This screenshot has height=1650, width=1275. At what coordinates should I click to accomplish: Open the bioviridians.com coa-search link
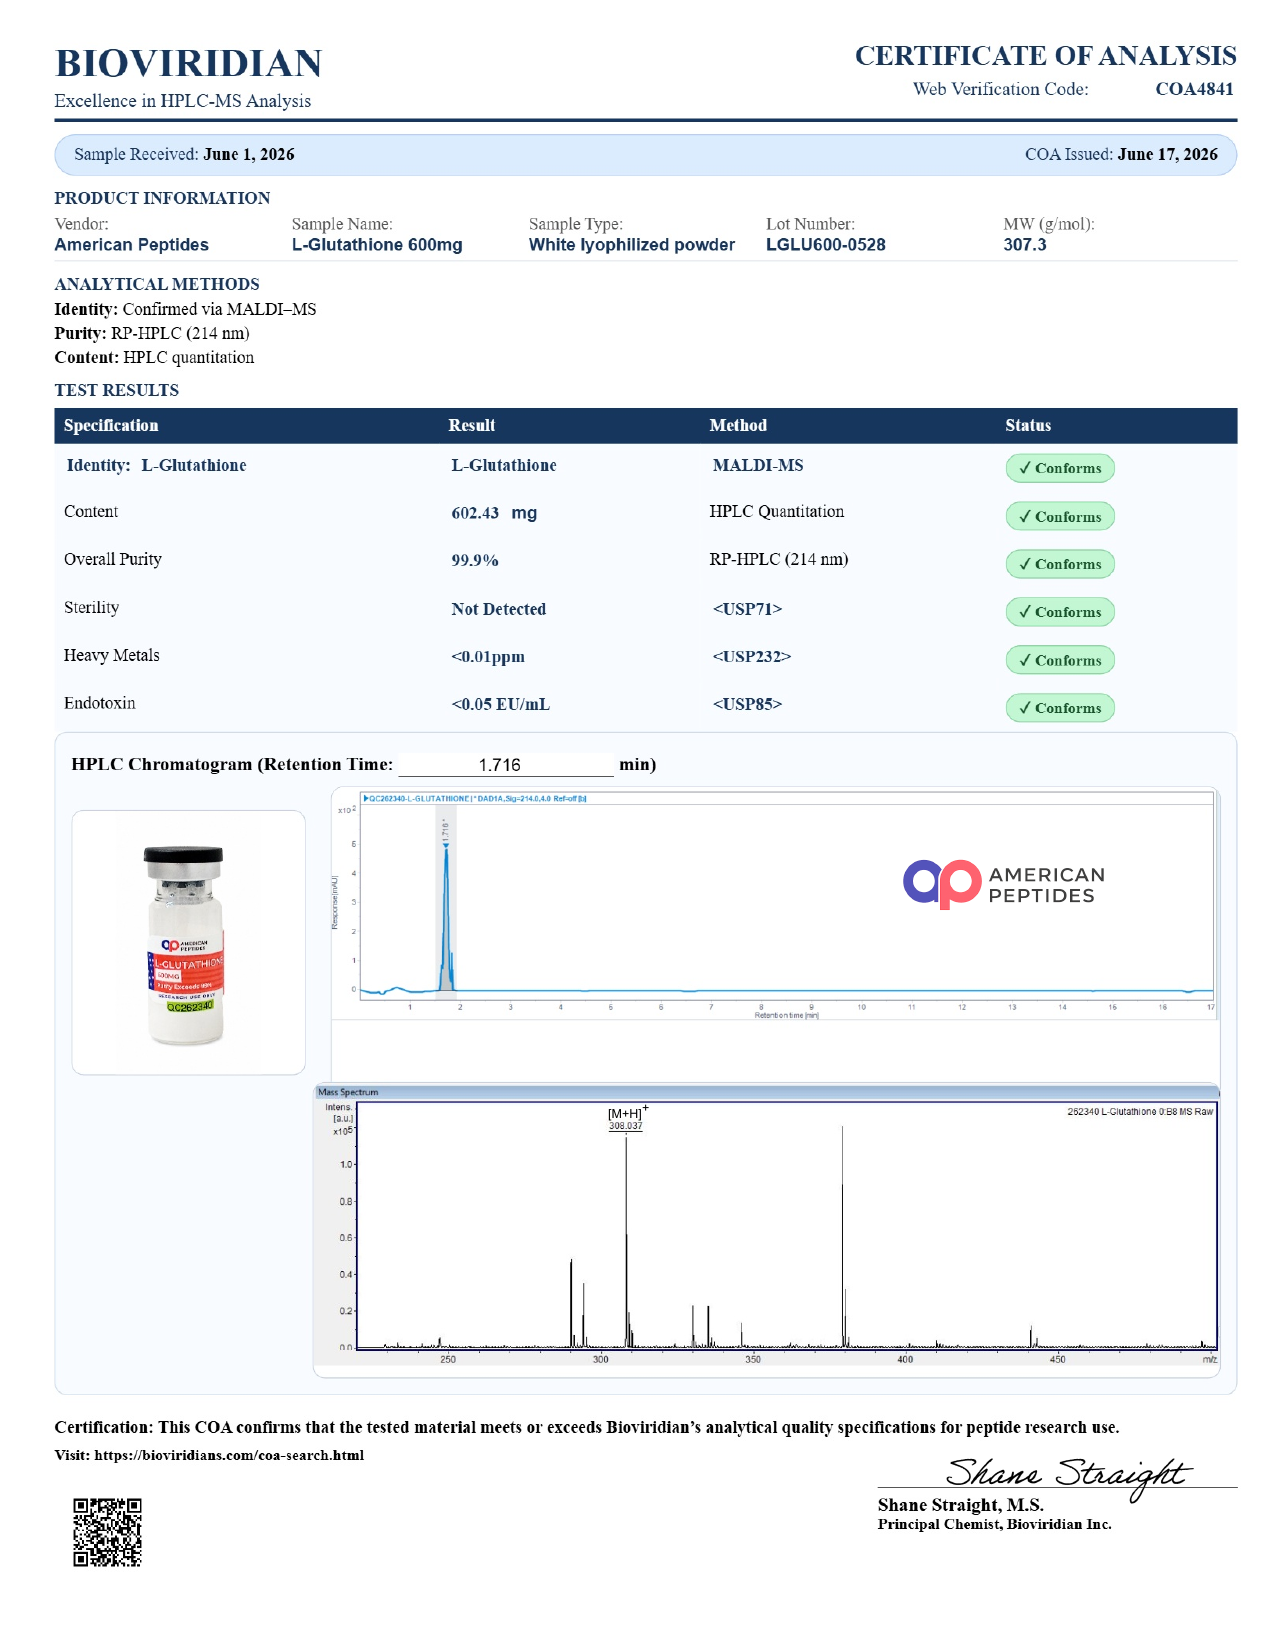pos(229,1455)
